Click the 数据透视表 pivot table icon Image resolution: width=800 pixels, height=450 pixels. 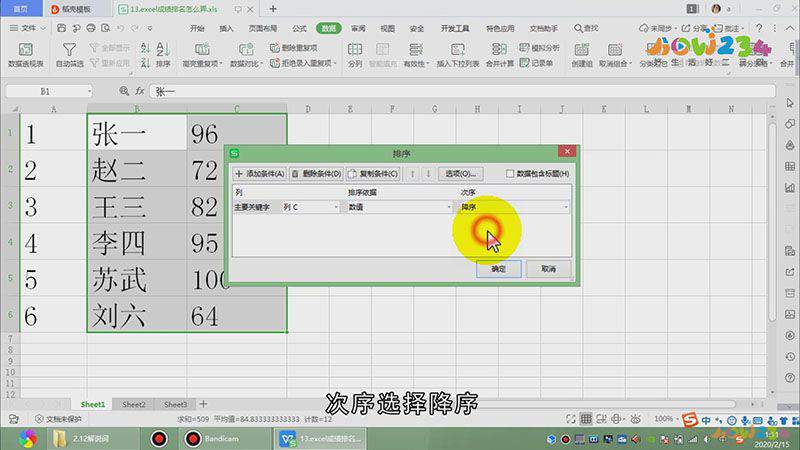coord(26,49)
